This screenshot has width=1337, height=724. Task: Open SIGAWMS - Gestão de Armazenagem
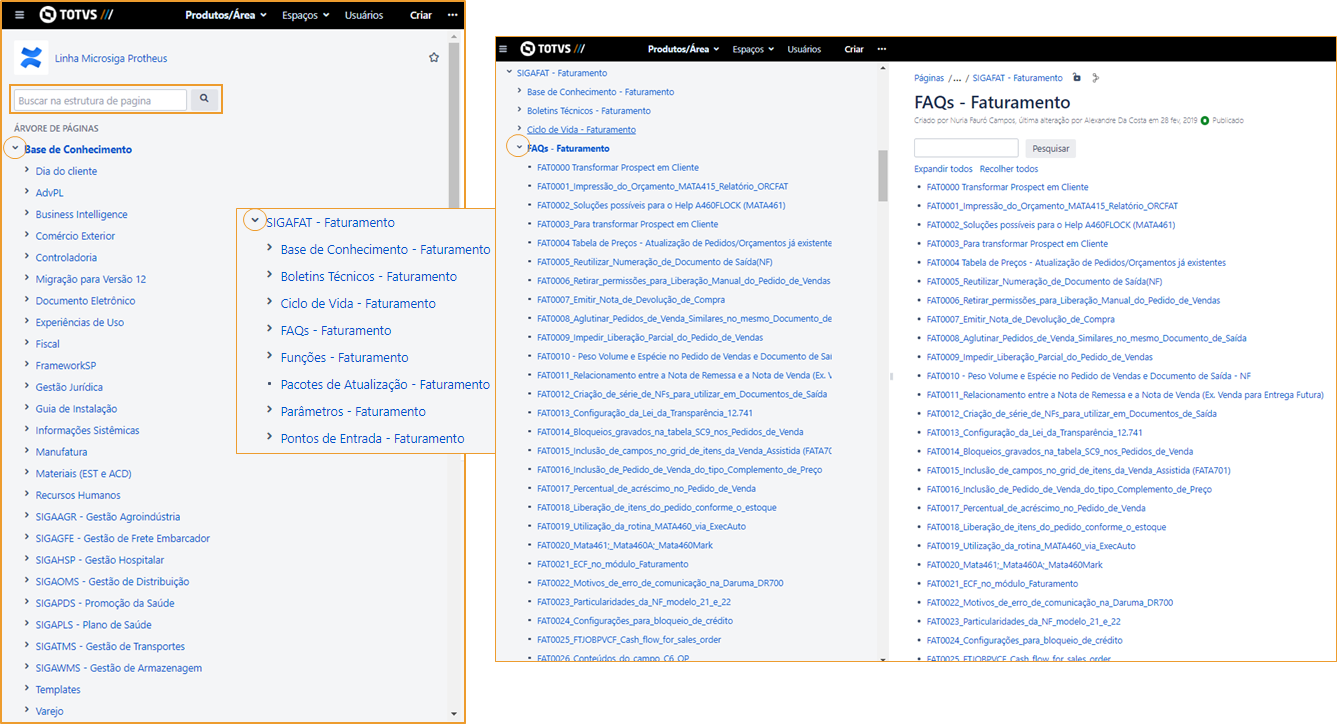point(119,668)
